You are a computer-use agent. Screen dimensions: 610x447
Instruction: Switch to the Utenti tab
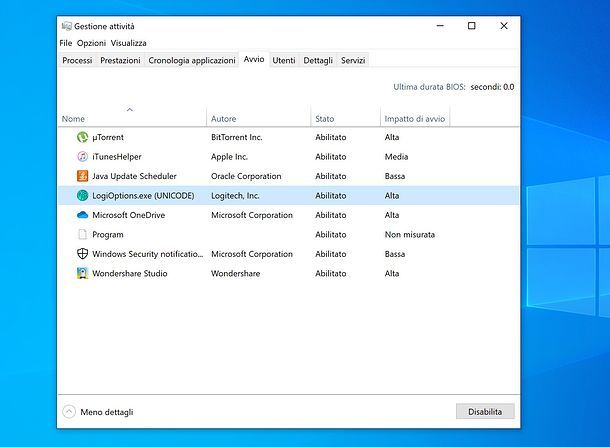point(284,60)
